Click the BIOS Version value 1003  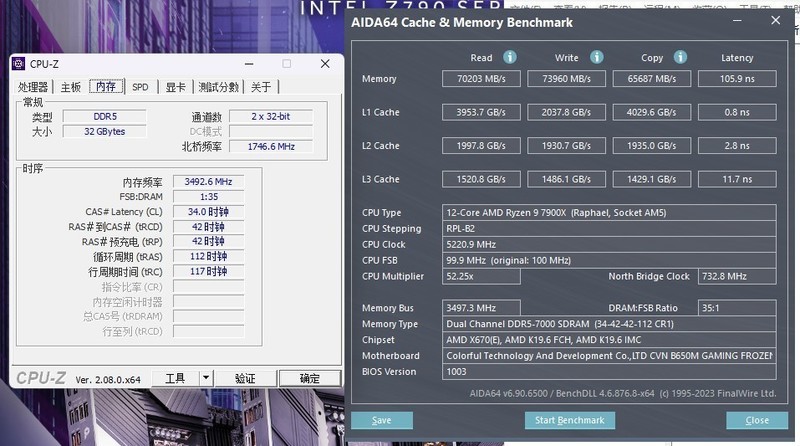coord(609,371)
